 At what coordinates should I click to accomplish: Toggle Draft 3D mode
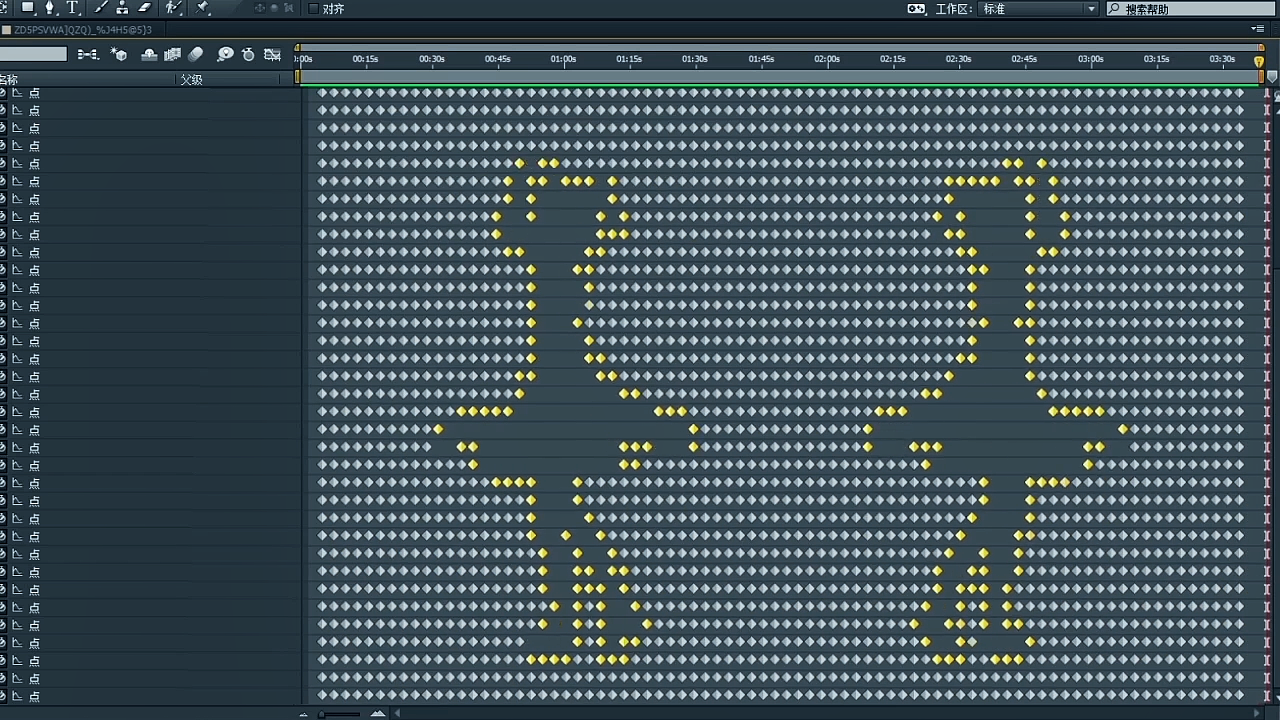tap(119, 54)
